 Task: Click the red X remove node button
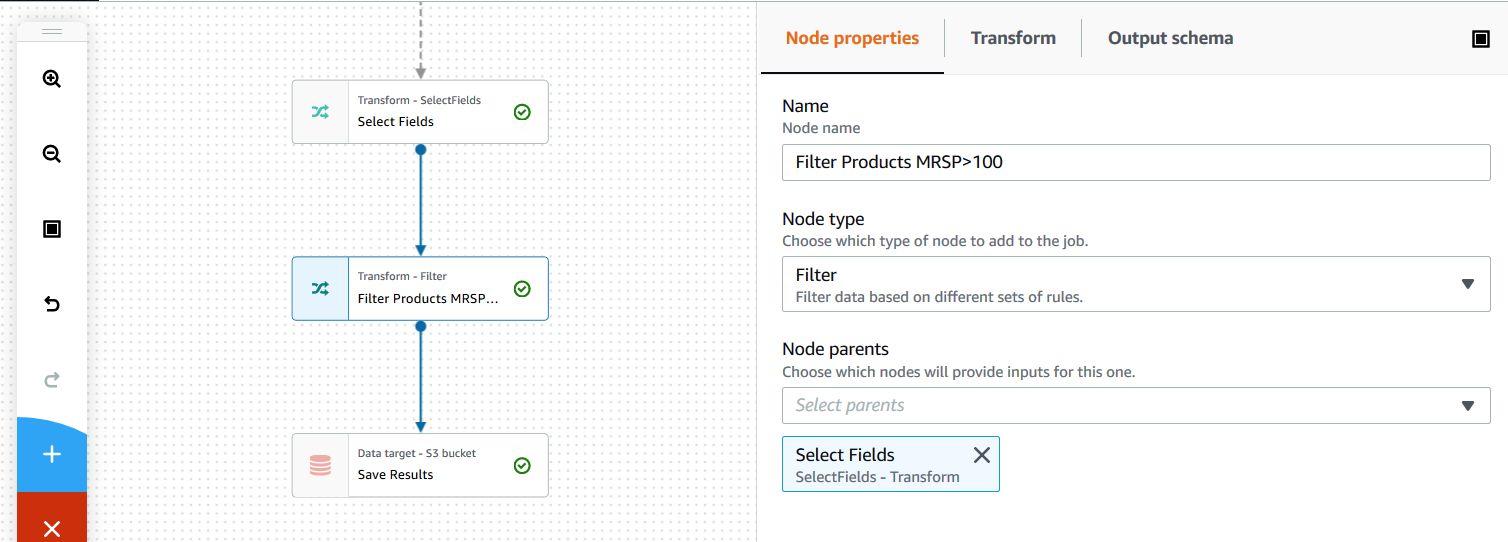click(52, 528)
